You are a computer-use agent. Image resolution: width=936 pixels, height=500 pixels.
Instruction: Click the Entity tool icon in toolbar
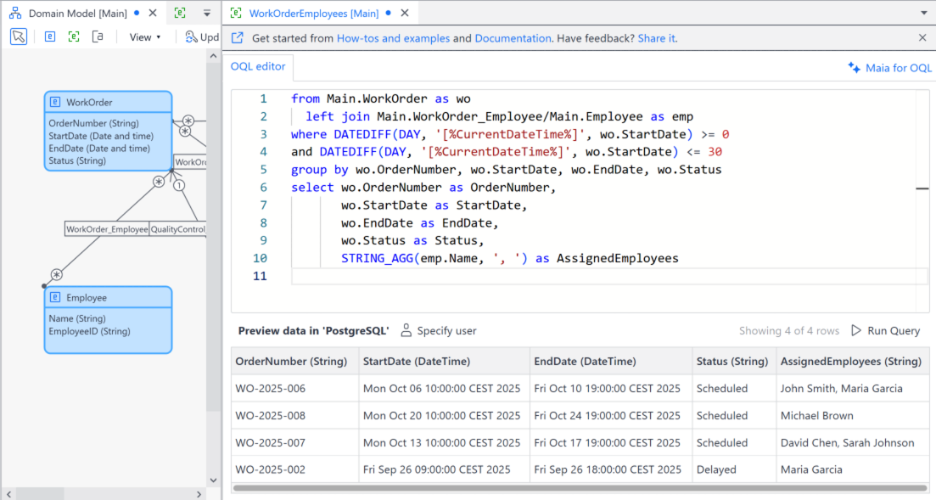50,37
